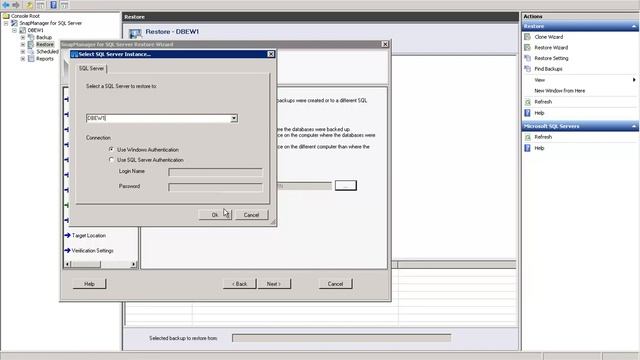This screenshot has width=640, height=360.
Task: Click Ok in Select SQL Server Instance dialog
Action: click(x=215, y=215)
